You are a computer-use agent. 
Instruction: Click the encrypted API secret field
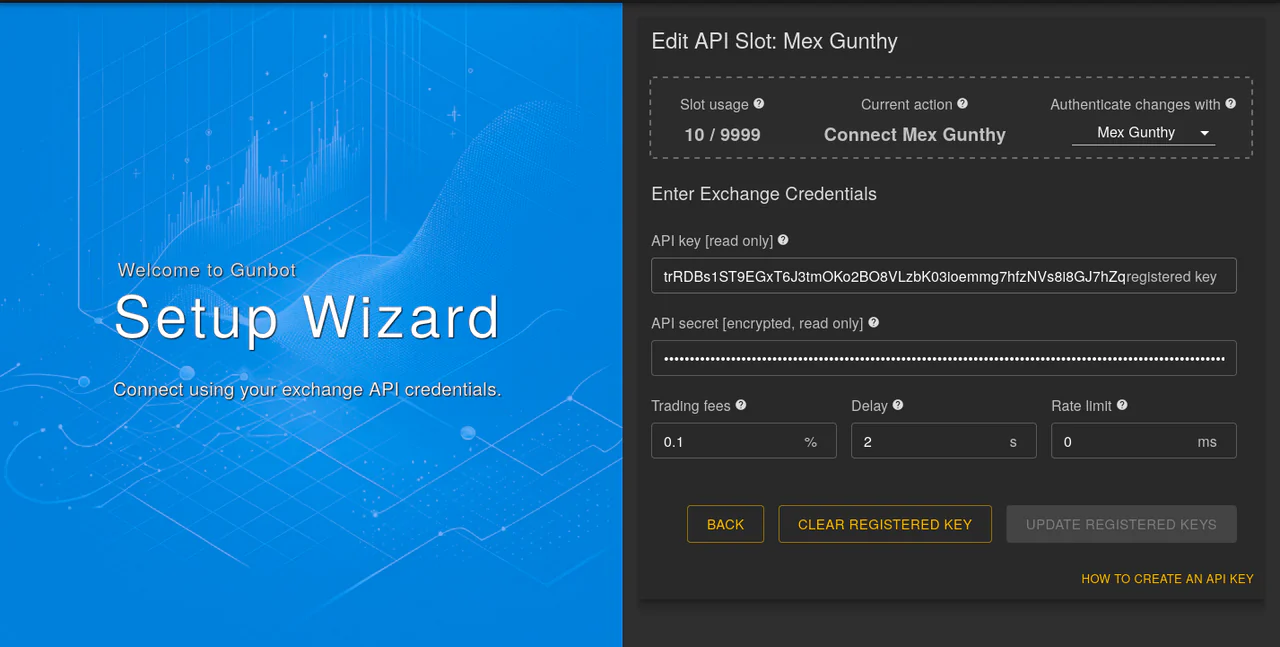tap(943, 358)
